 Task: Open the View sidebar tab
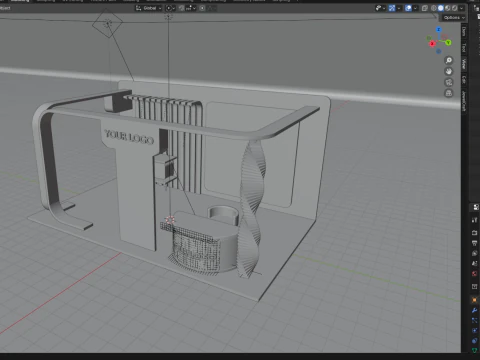point(464,64)
